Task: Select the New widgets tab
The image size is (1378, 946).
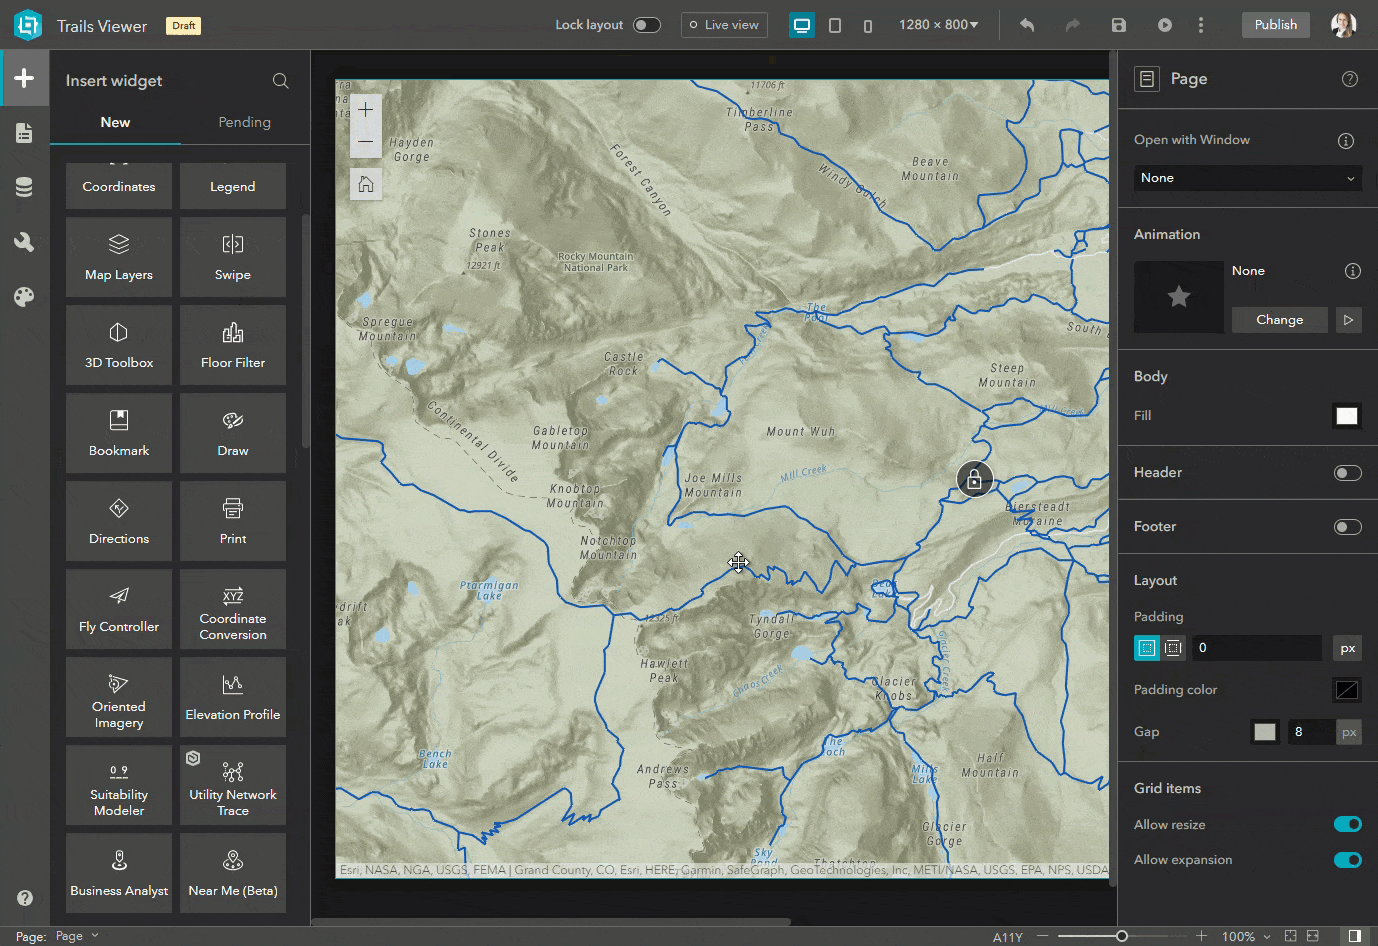Action: click(x=115, y=121)
